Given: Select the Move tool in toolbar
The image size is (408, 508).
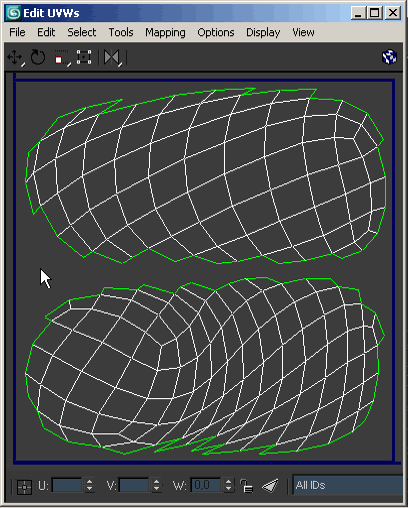Looking at the screenshot, I should click(14, 57).
